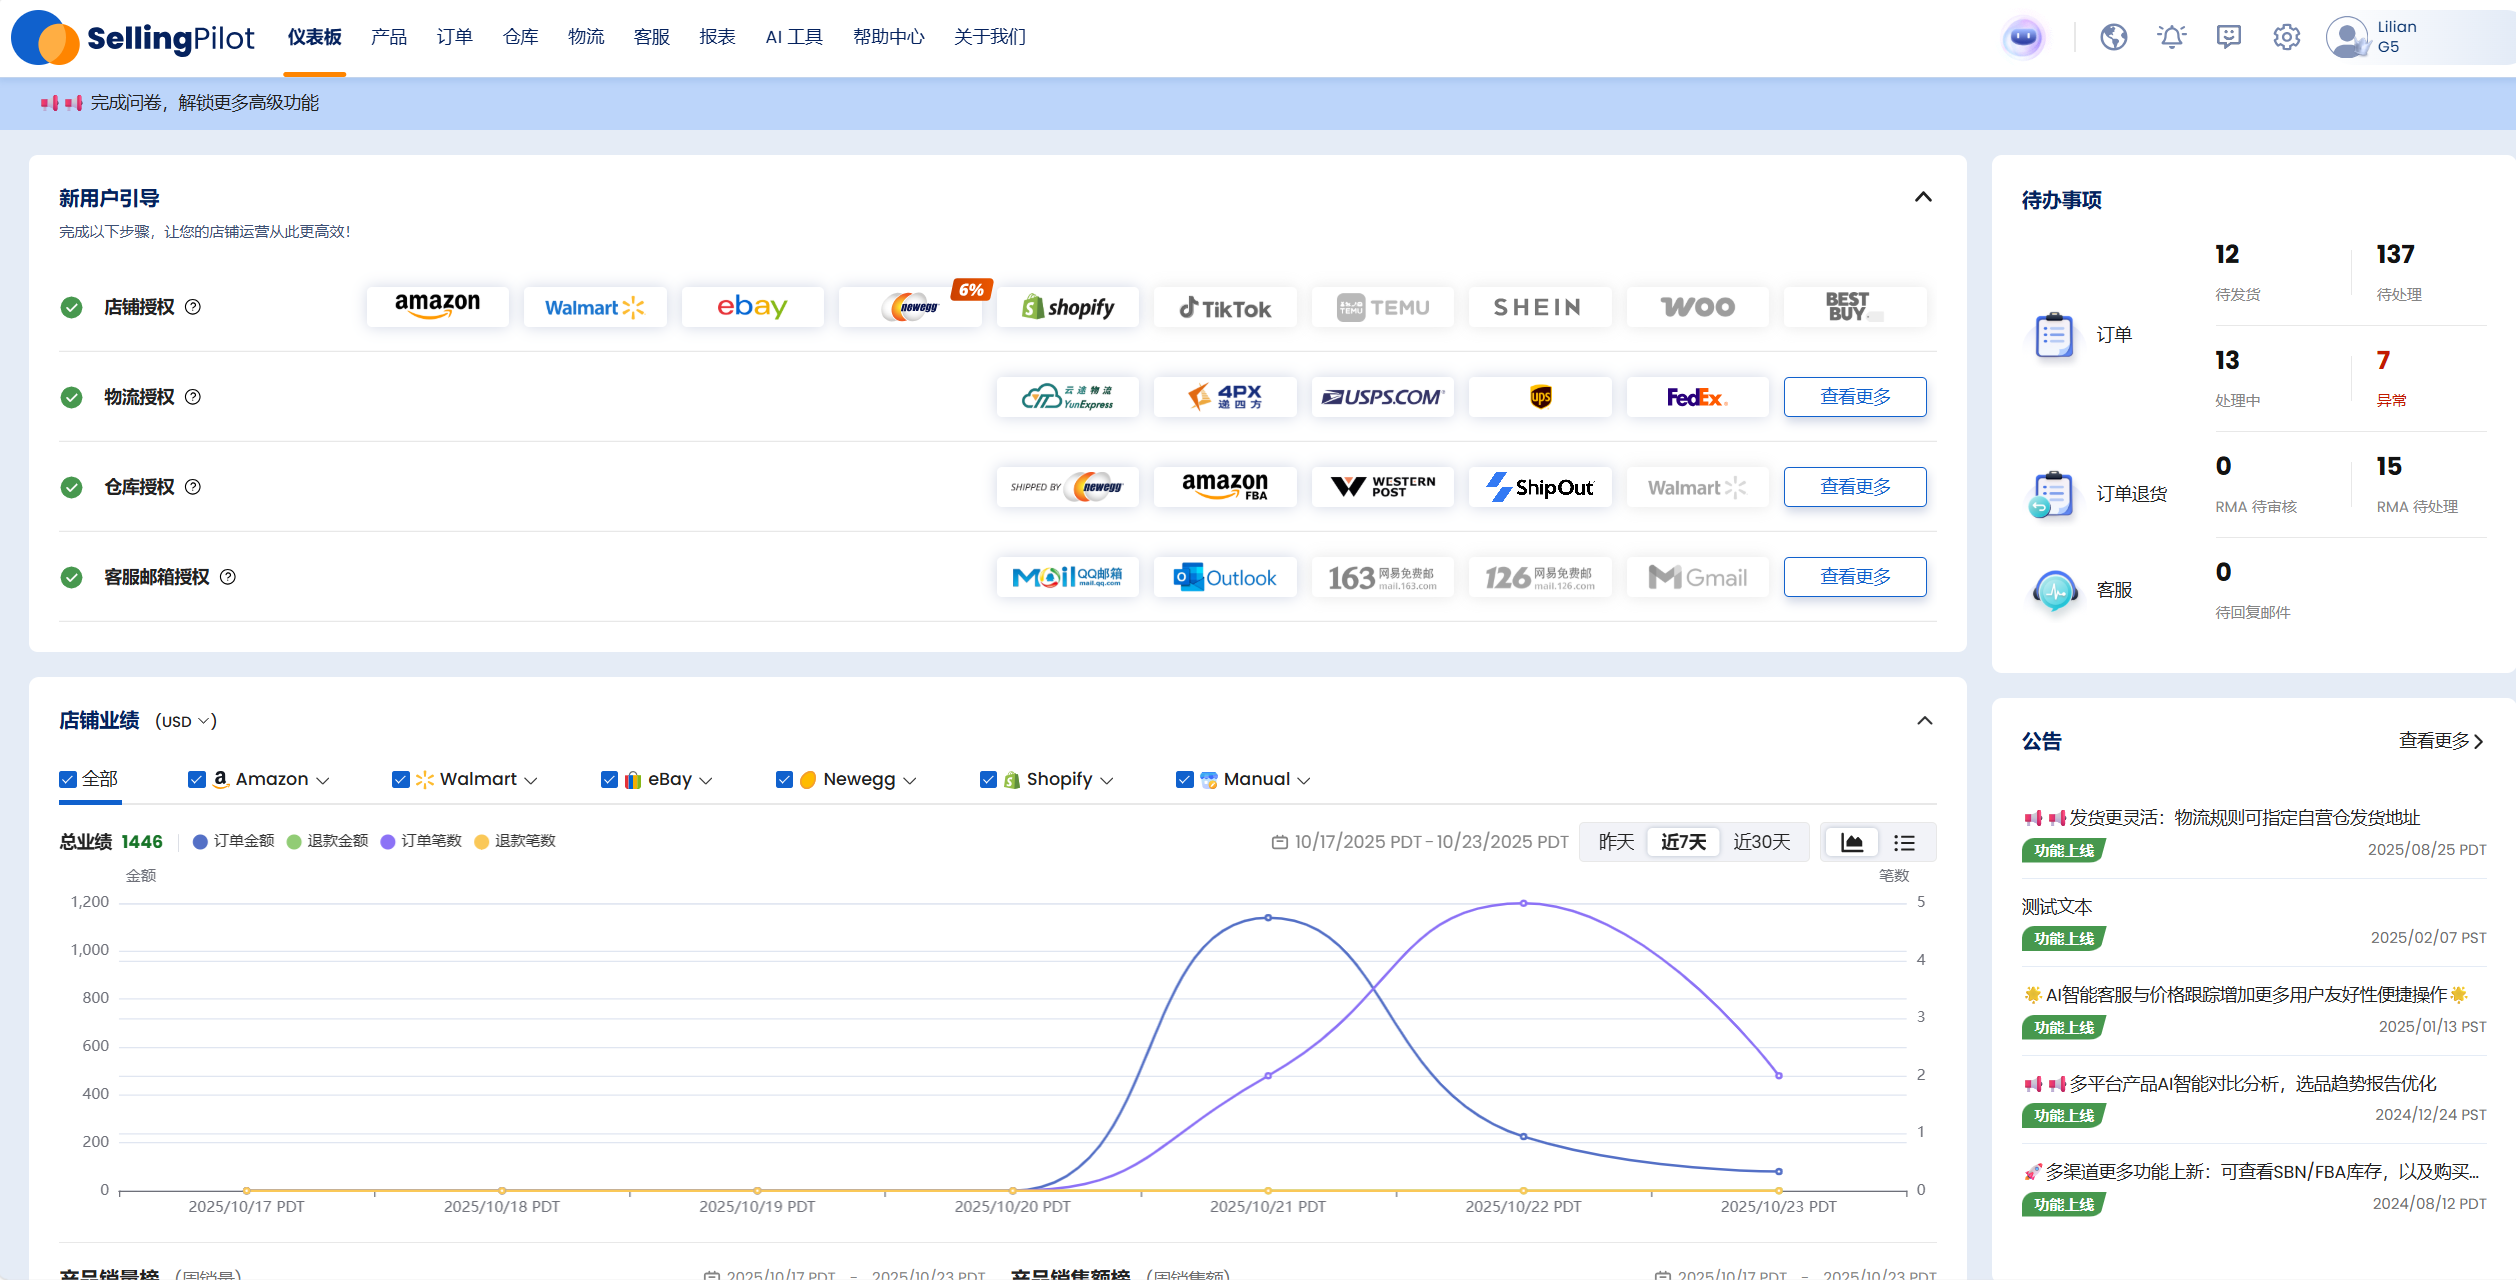The width and height of the screenshot is (2516, 1280).
Task: Collapse the 新用户引导 panel
Action: click(1922, 197)
